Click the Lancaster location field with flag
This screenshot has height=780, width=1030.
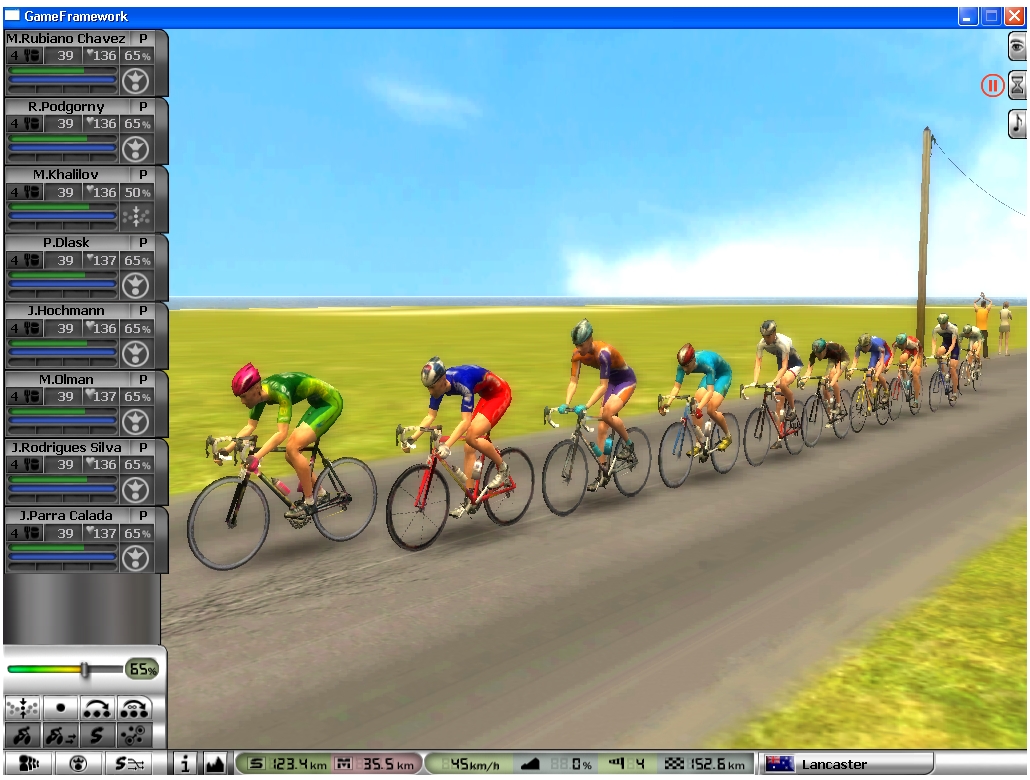[x=845, y=765]
